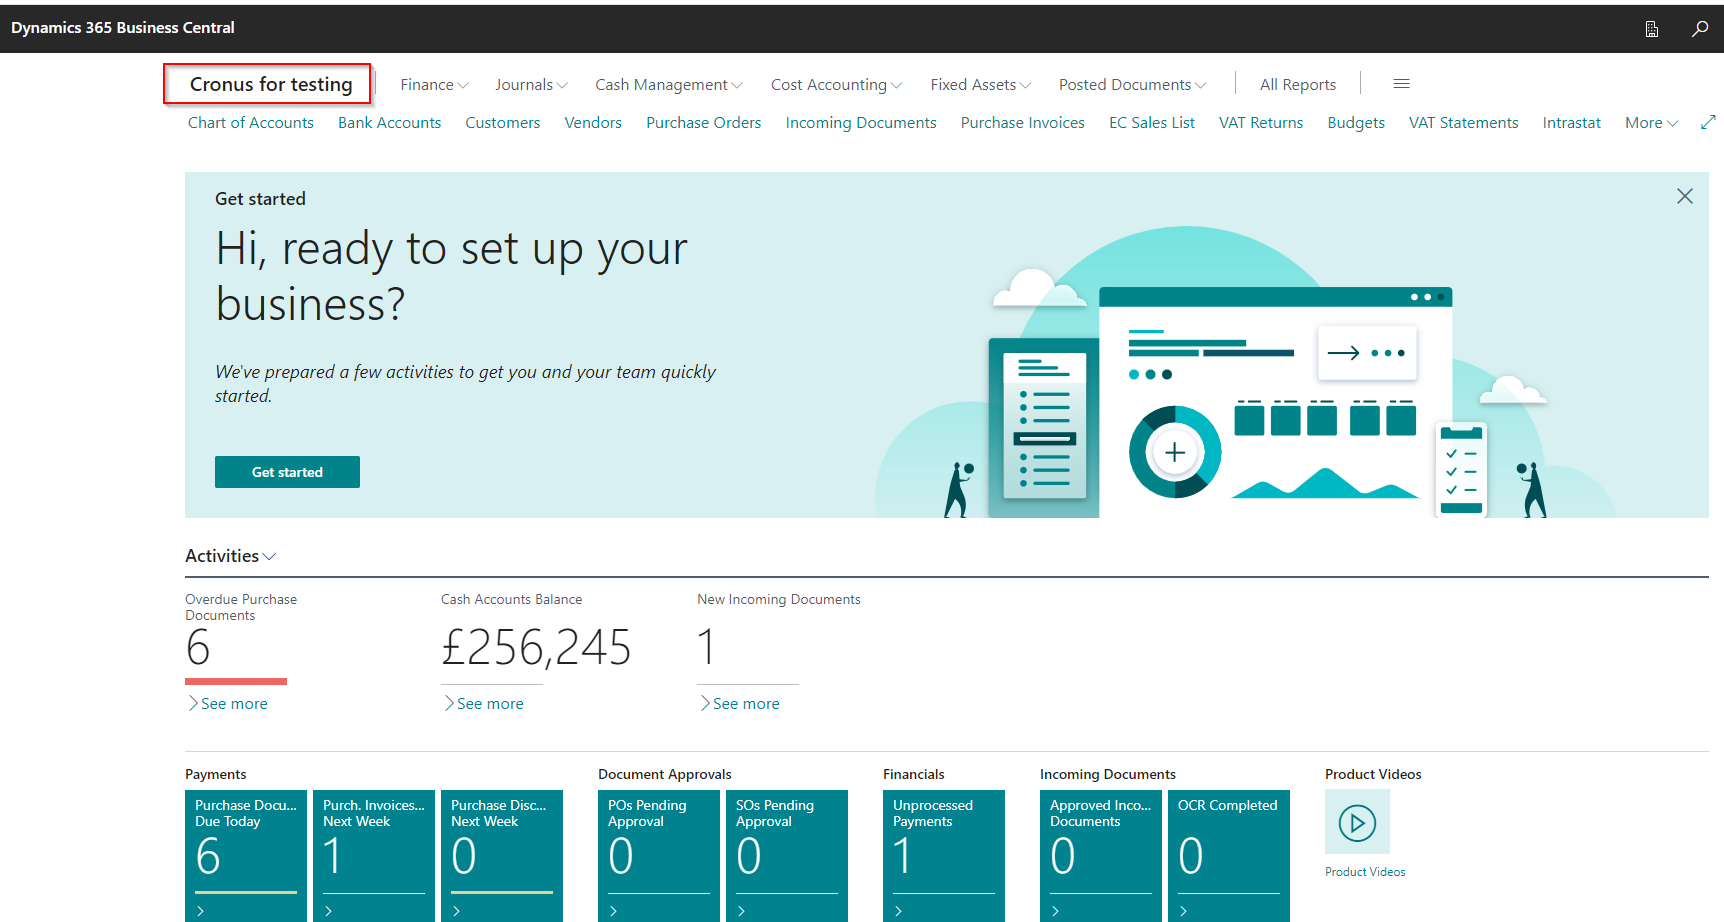
Task: Click arrow on POs Pending Approval tile
Action: pos(614,911)
